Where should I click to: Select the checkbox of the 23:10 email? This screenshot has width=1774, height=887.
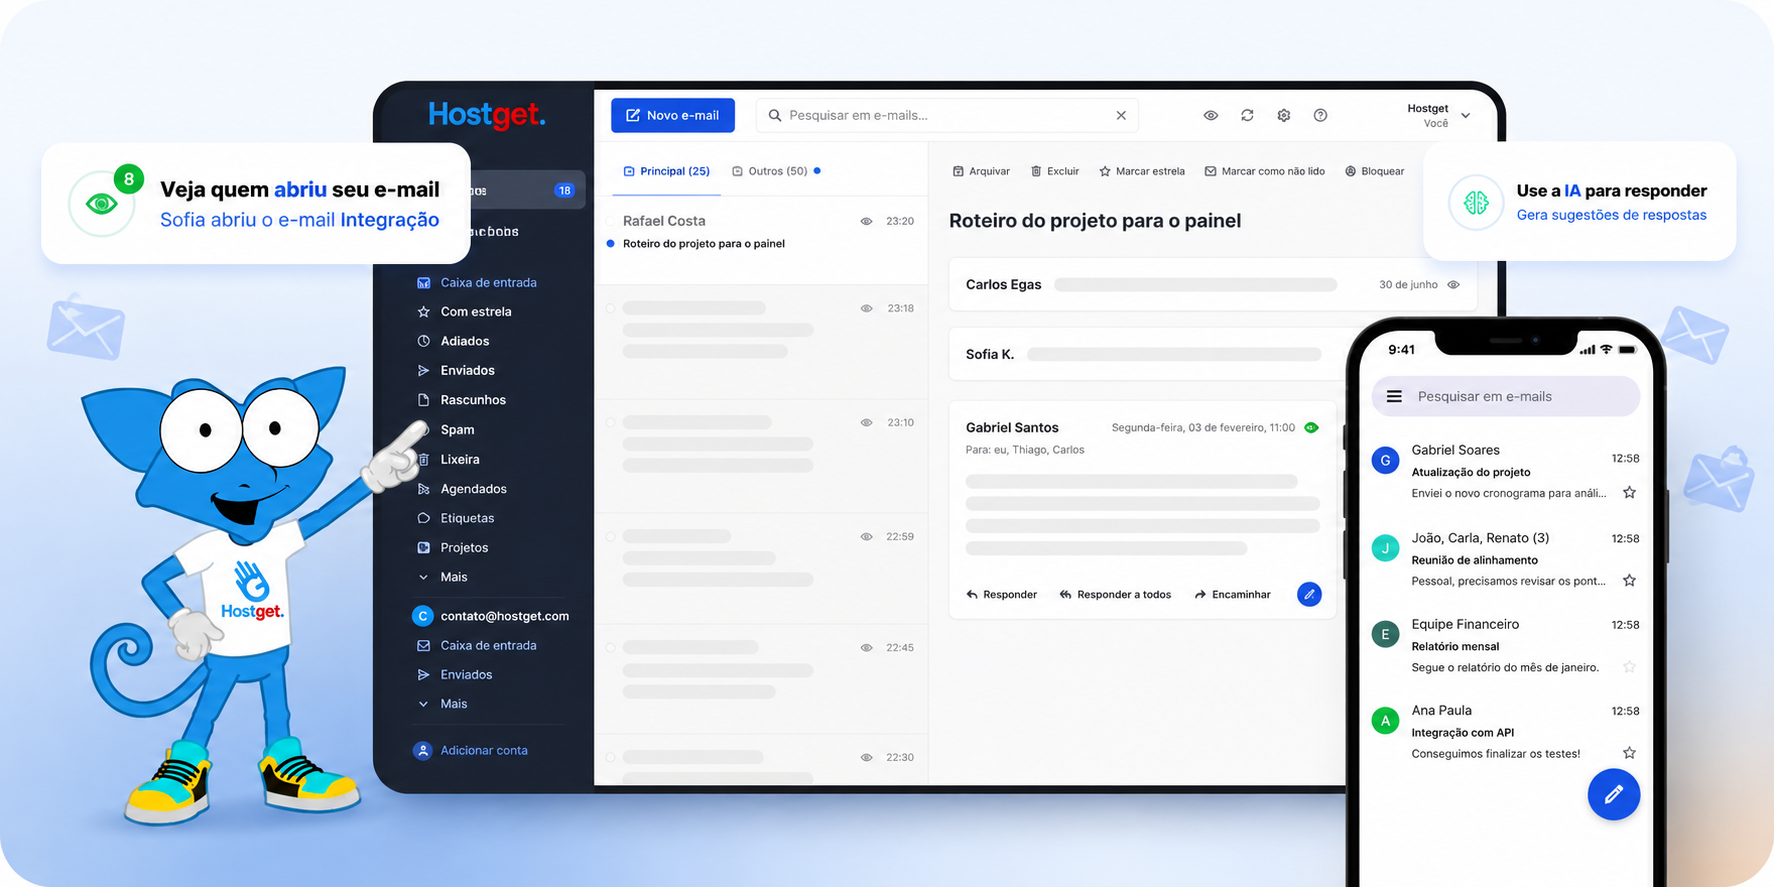610,422
